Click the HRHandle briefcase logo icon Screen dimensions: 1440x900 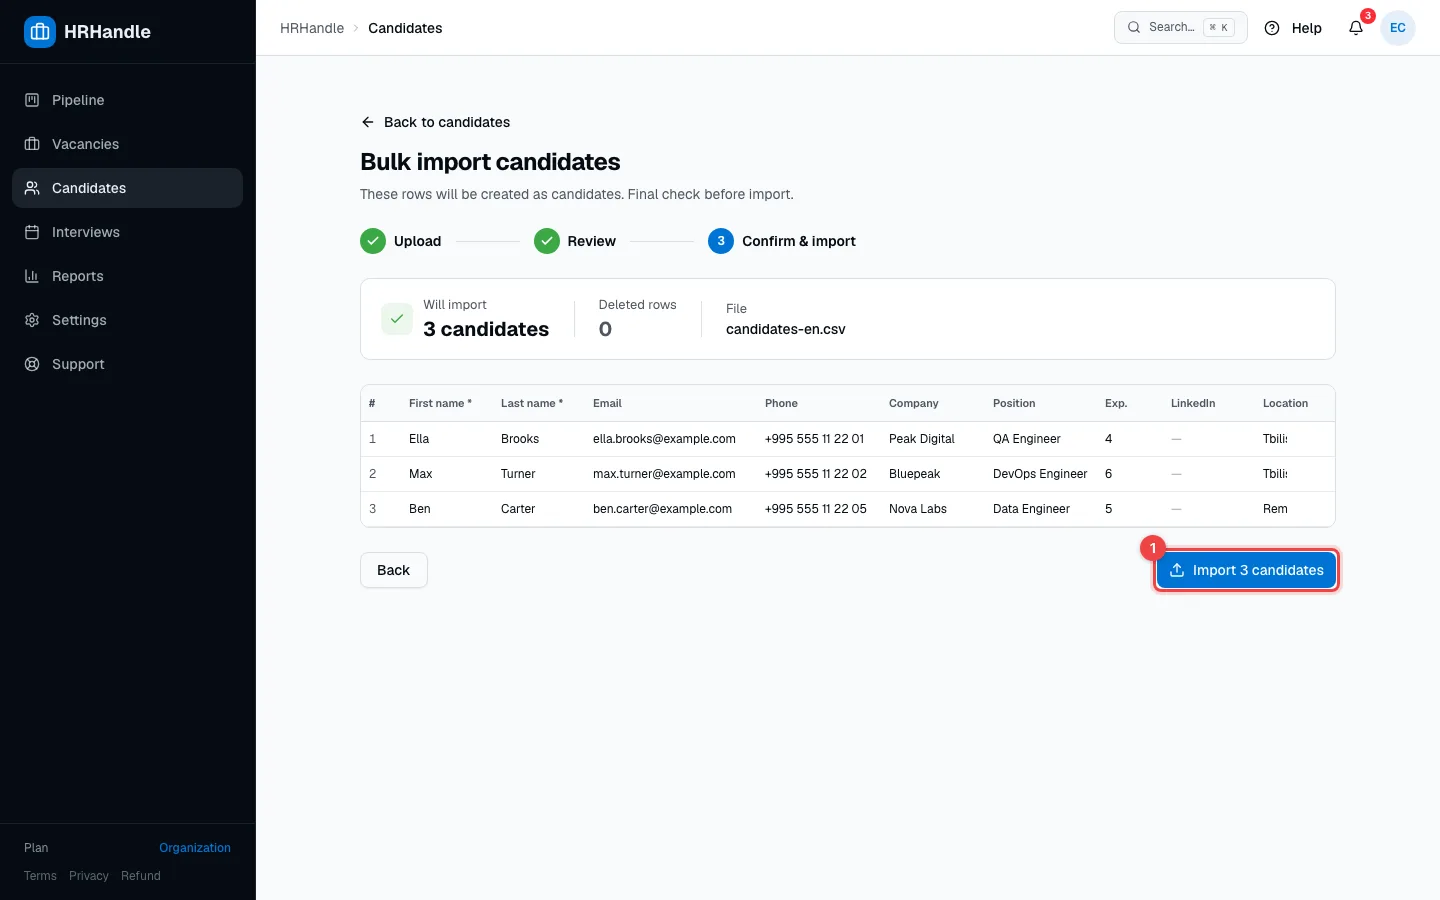point(40,32)
